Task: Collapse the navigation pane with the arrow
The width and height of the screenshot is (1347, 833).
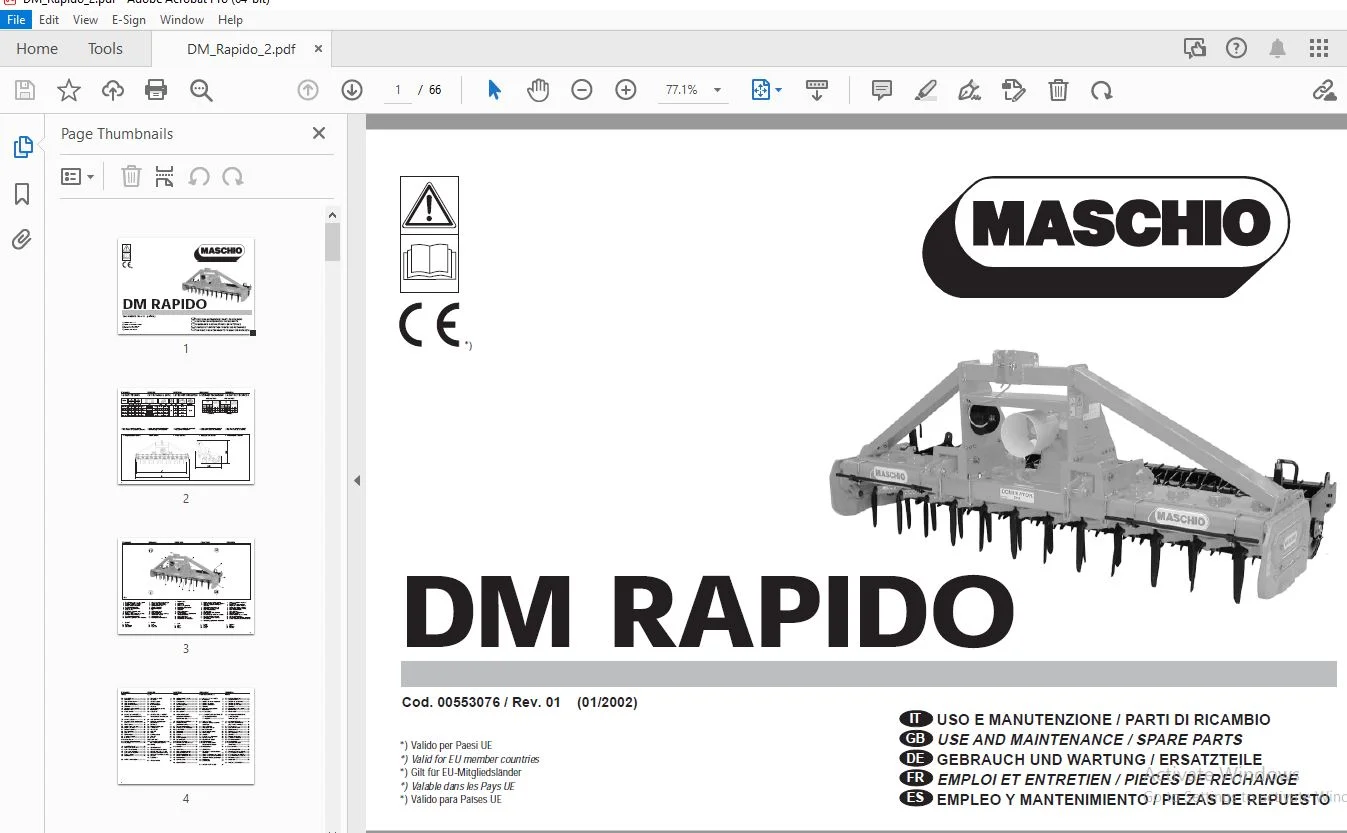Action: [357, 480]
